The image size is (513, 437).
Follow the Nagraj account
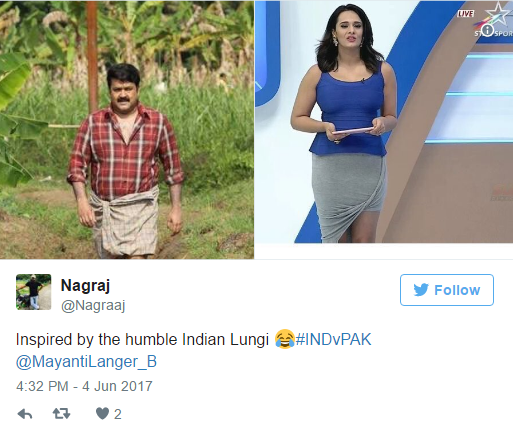447,290
